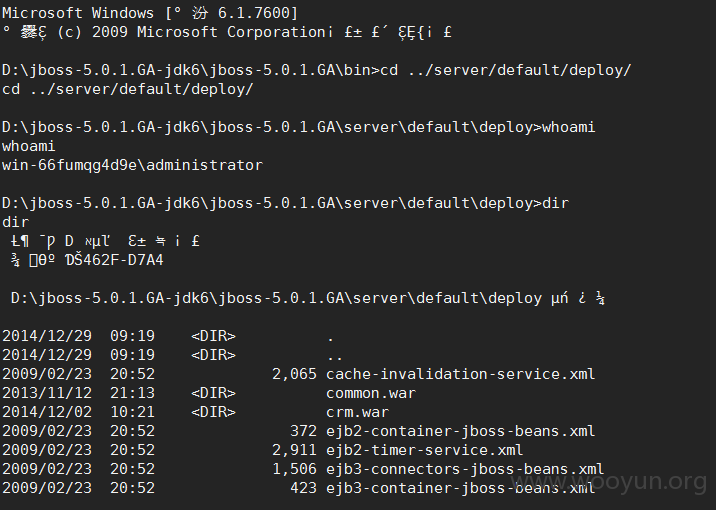Click the 2014/12/02 date of crm.war
Viewport: 716px width, 510px height.
coord(47,412)
